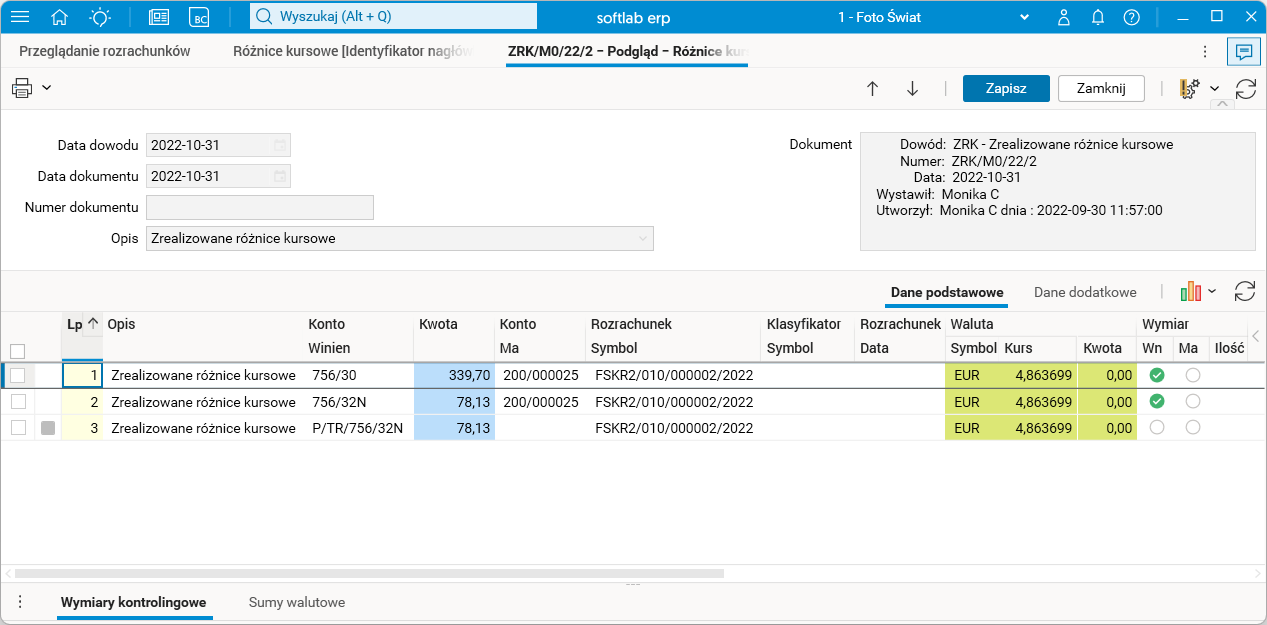This screenshot has height=625, width=1267.
Task: Select the Ma radio button in row 2
Action: click(x=1192, y=401)
